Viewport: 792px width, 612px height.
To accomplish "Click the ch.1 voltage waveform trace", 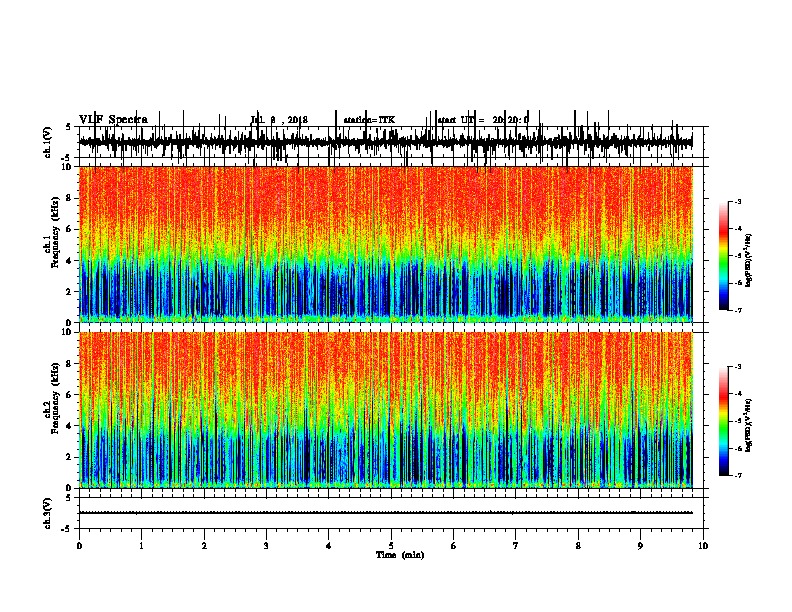I will tap(385, 142).
